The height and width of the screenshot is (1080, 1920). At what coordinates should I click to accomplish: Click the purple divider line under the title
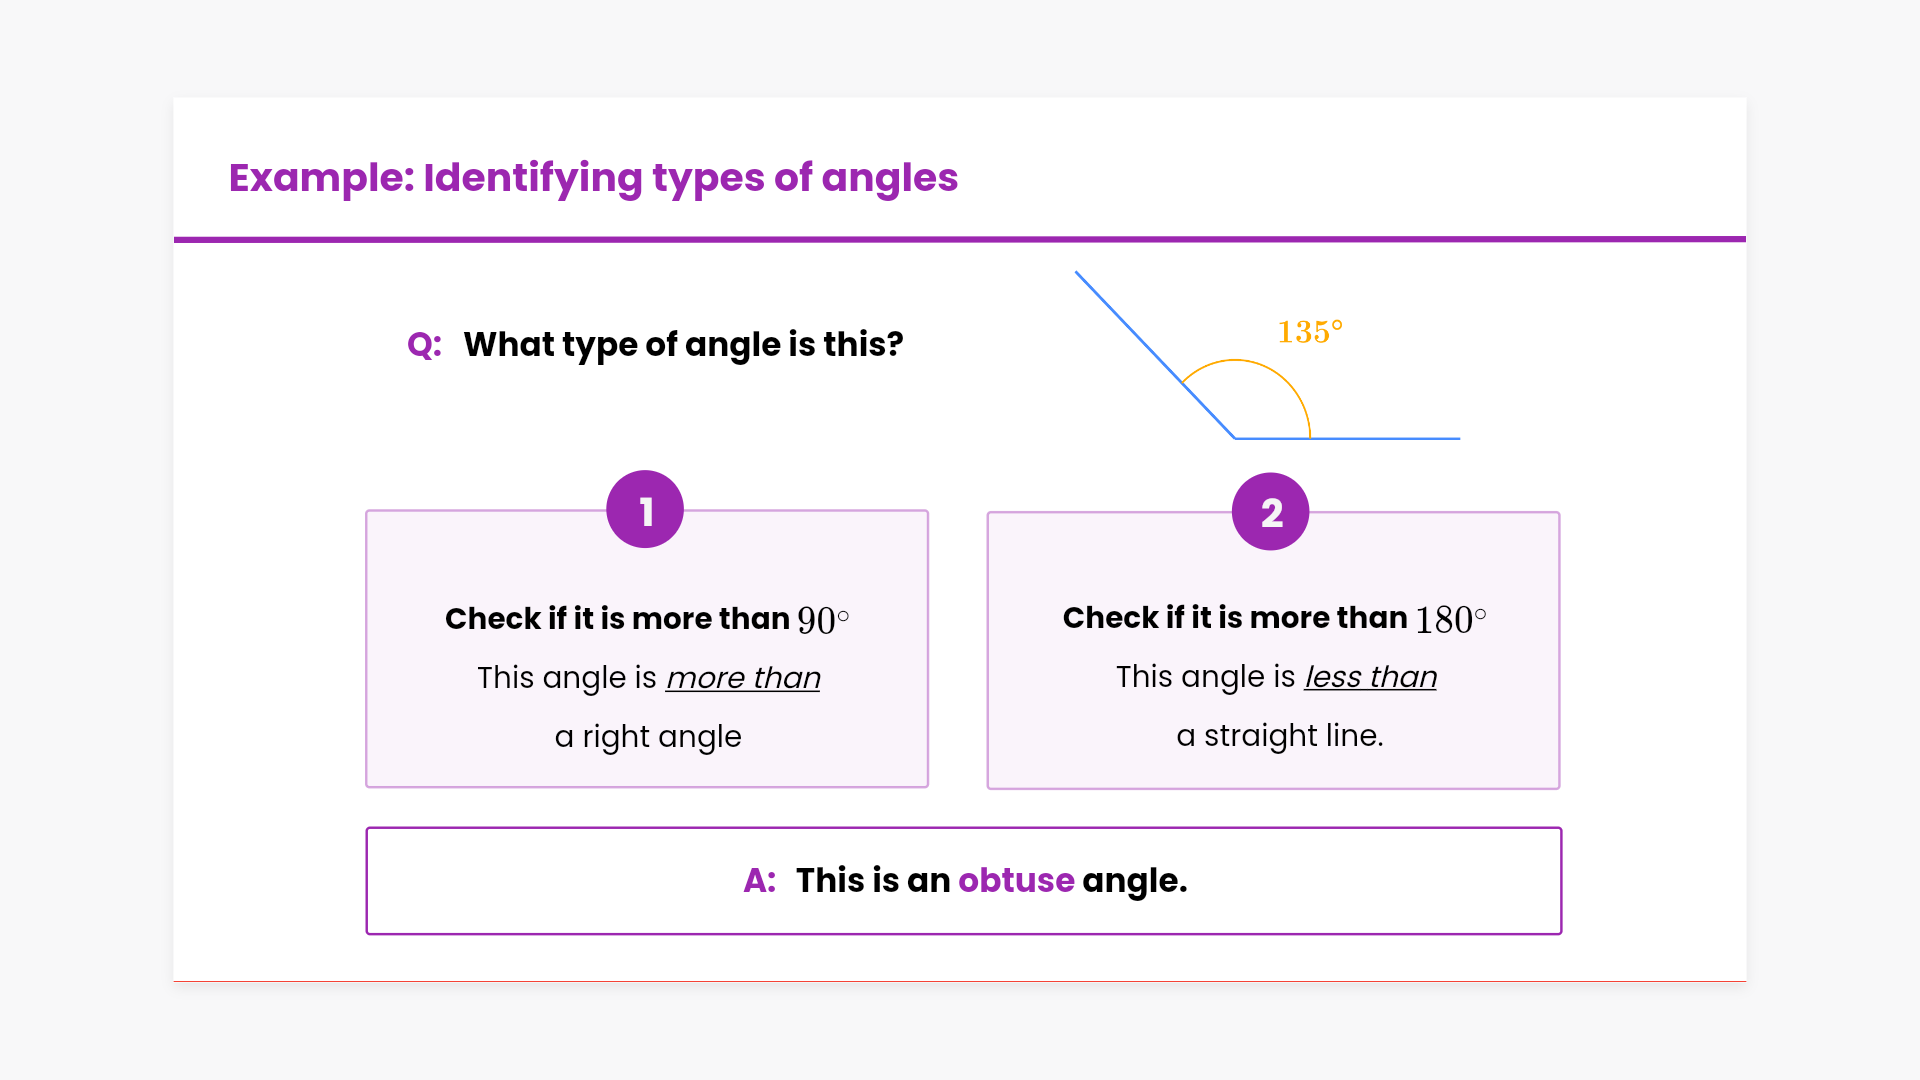tap(960, 239)
